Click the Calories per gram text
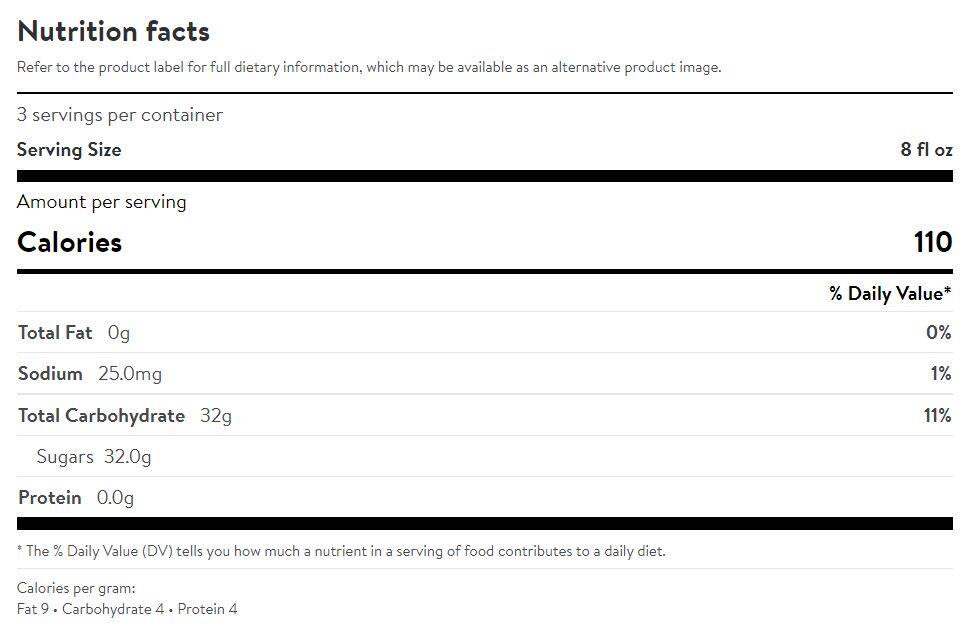The height and width of the screenshot is (628, 966). pyautogui.click(x=76, y=589)
